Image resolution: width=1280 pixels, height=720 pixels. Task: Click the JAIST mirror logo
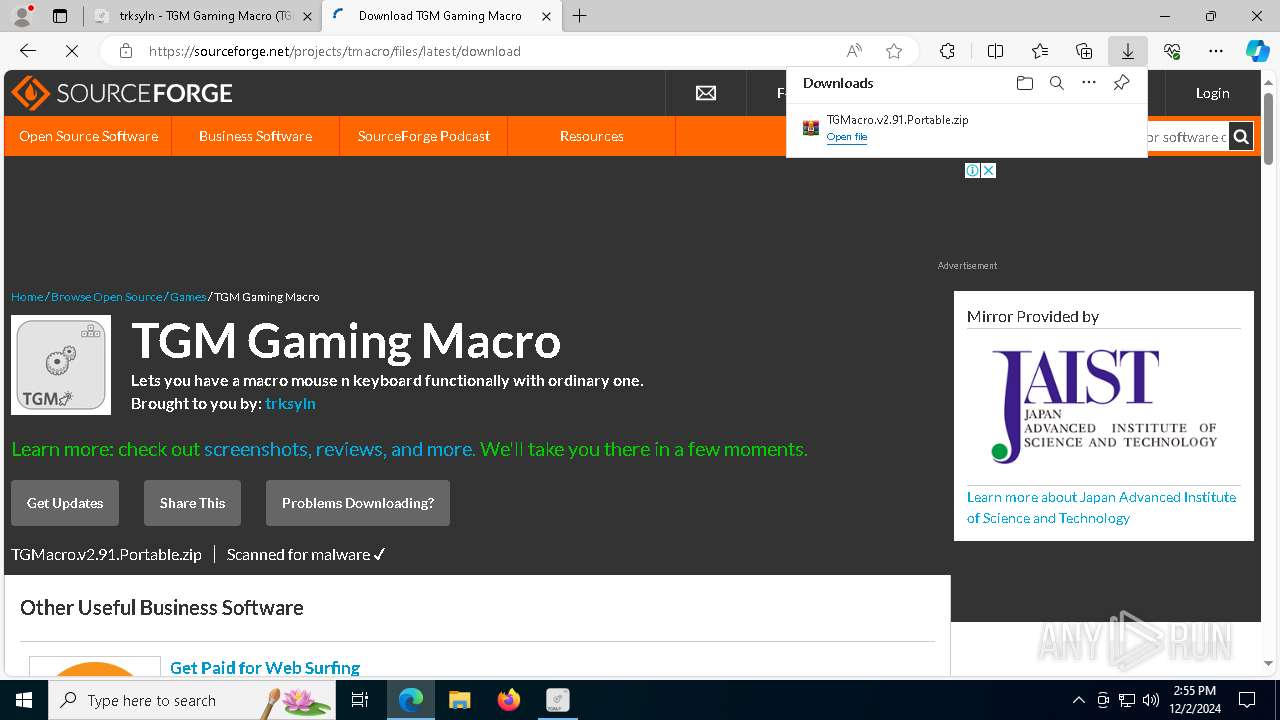point(1104,406)
